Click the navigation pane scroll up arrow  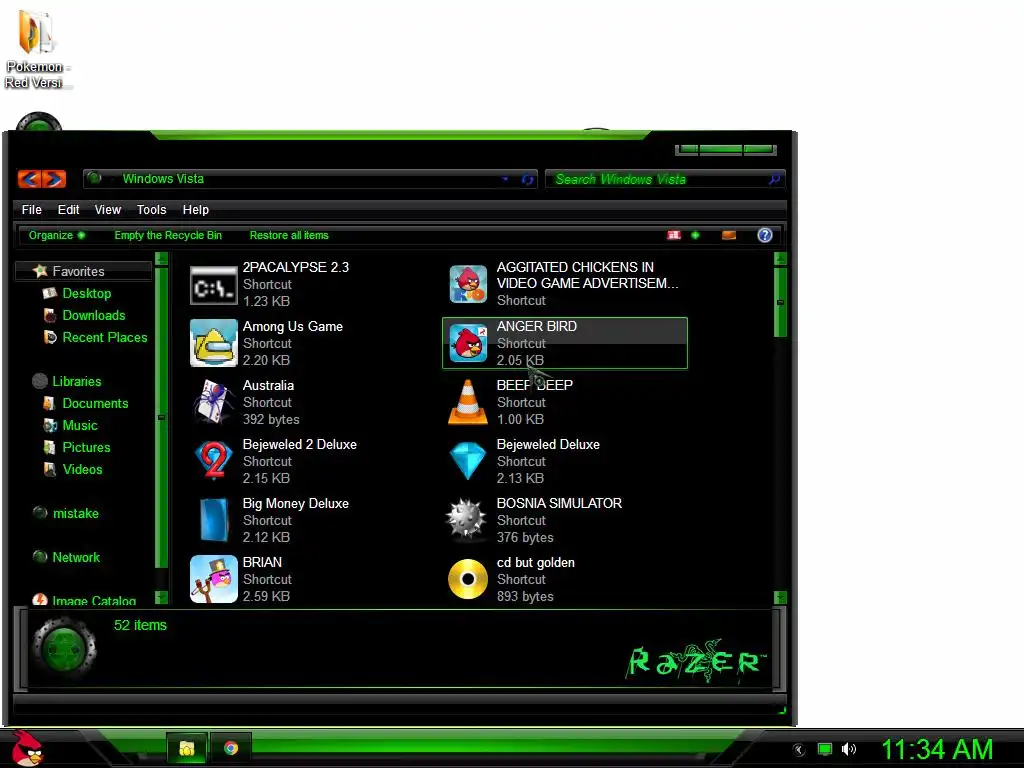[161, 259]
